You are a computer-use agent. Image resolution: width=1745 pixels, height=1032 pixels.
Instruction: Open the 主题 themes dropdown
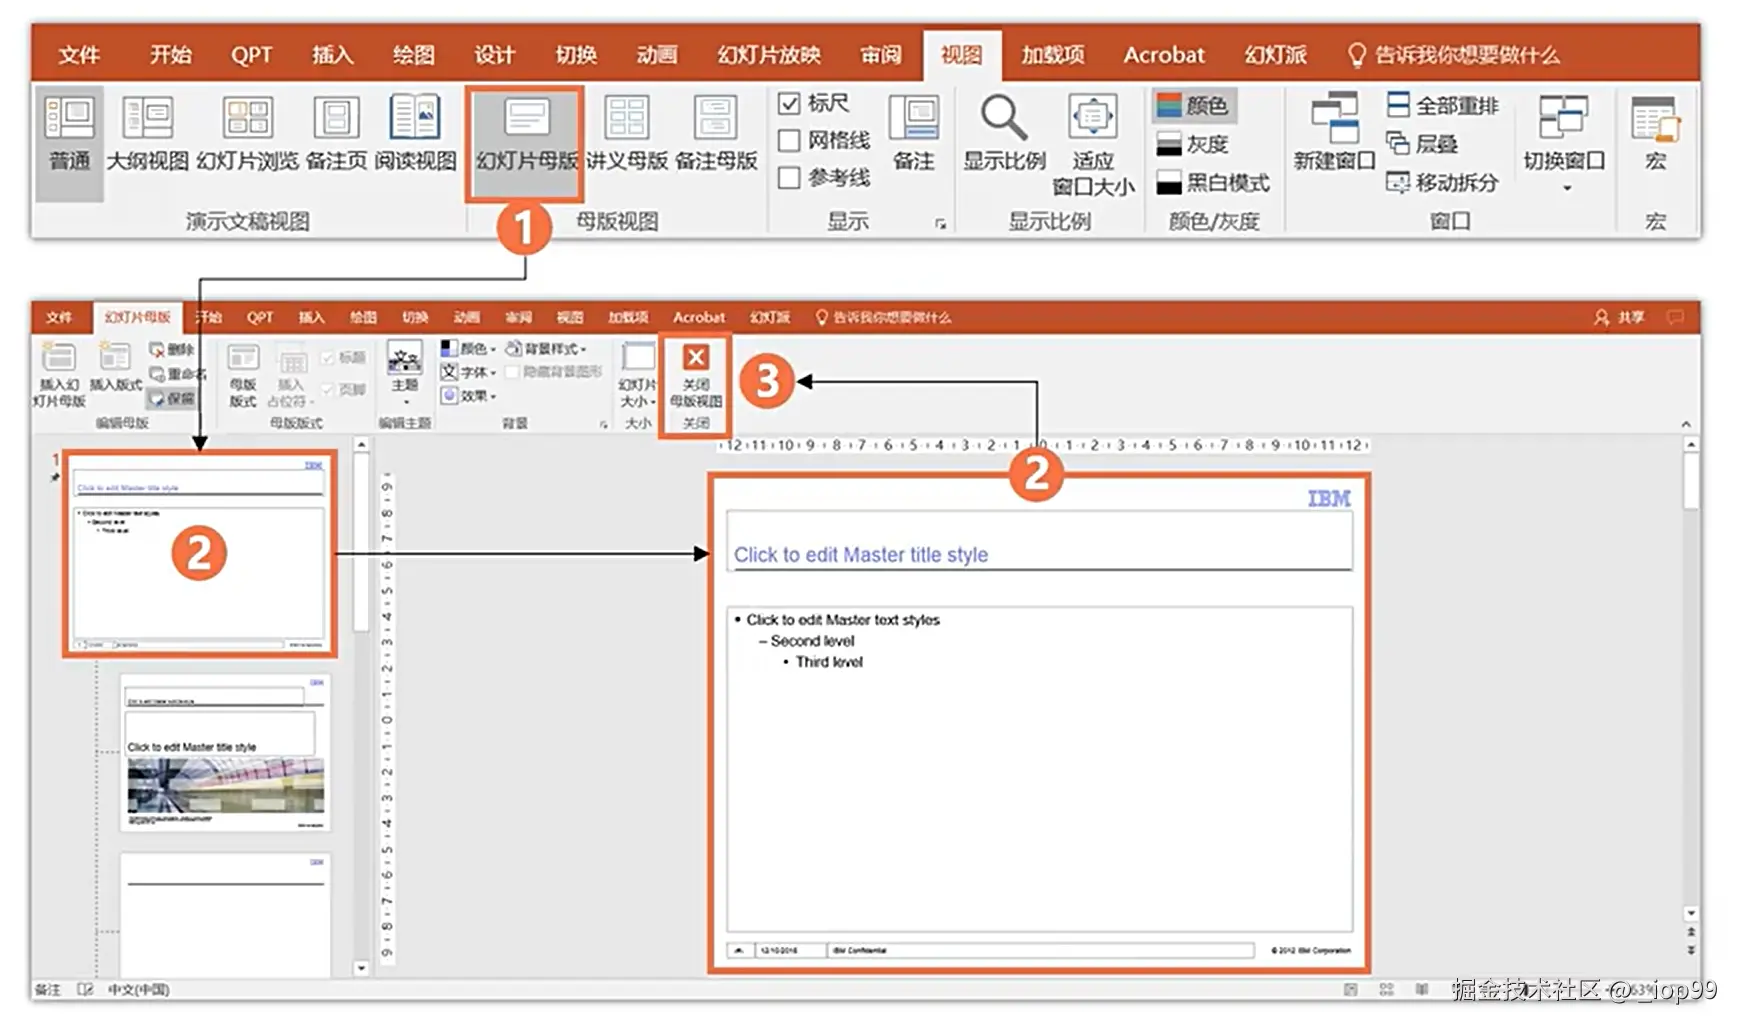pos(405,372)
